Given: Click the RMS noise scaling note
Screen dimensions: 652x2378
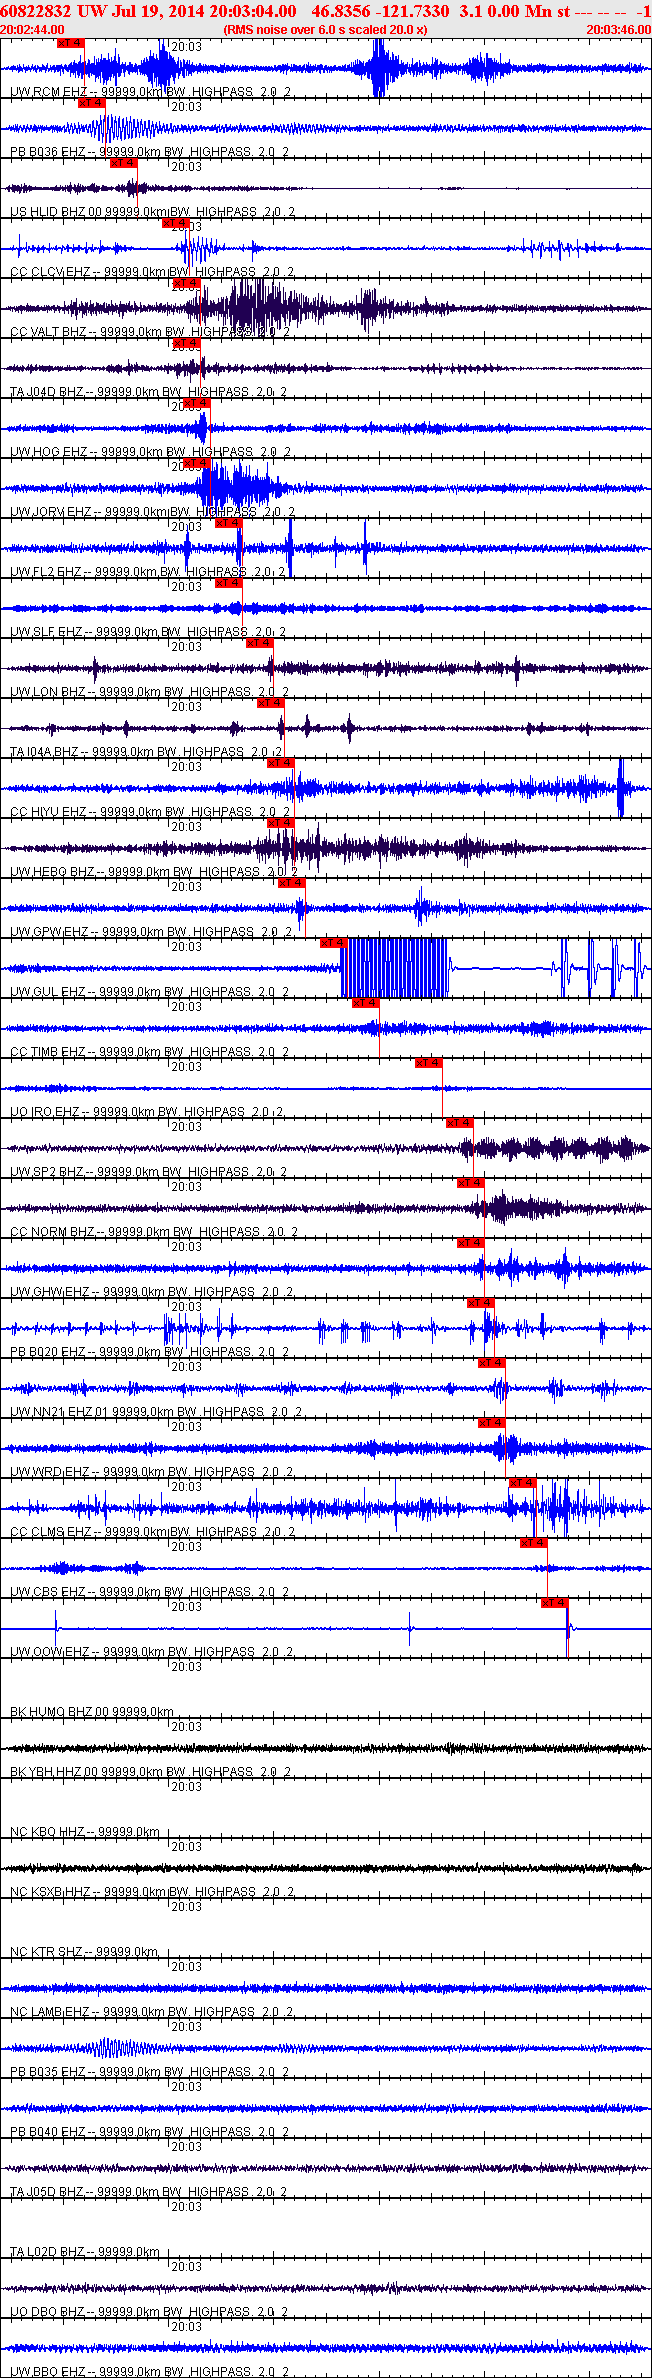Looking at the screenshot, I should 326,30.
